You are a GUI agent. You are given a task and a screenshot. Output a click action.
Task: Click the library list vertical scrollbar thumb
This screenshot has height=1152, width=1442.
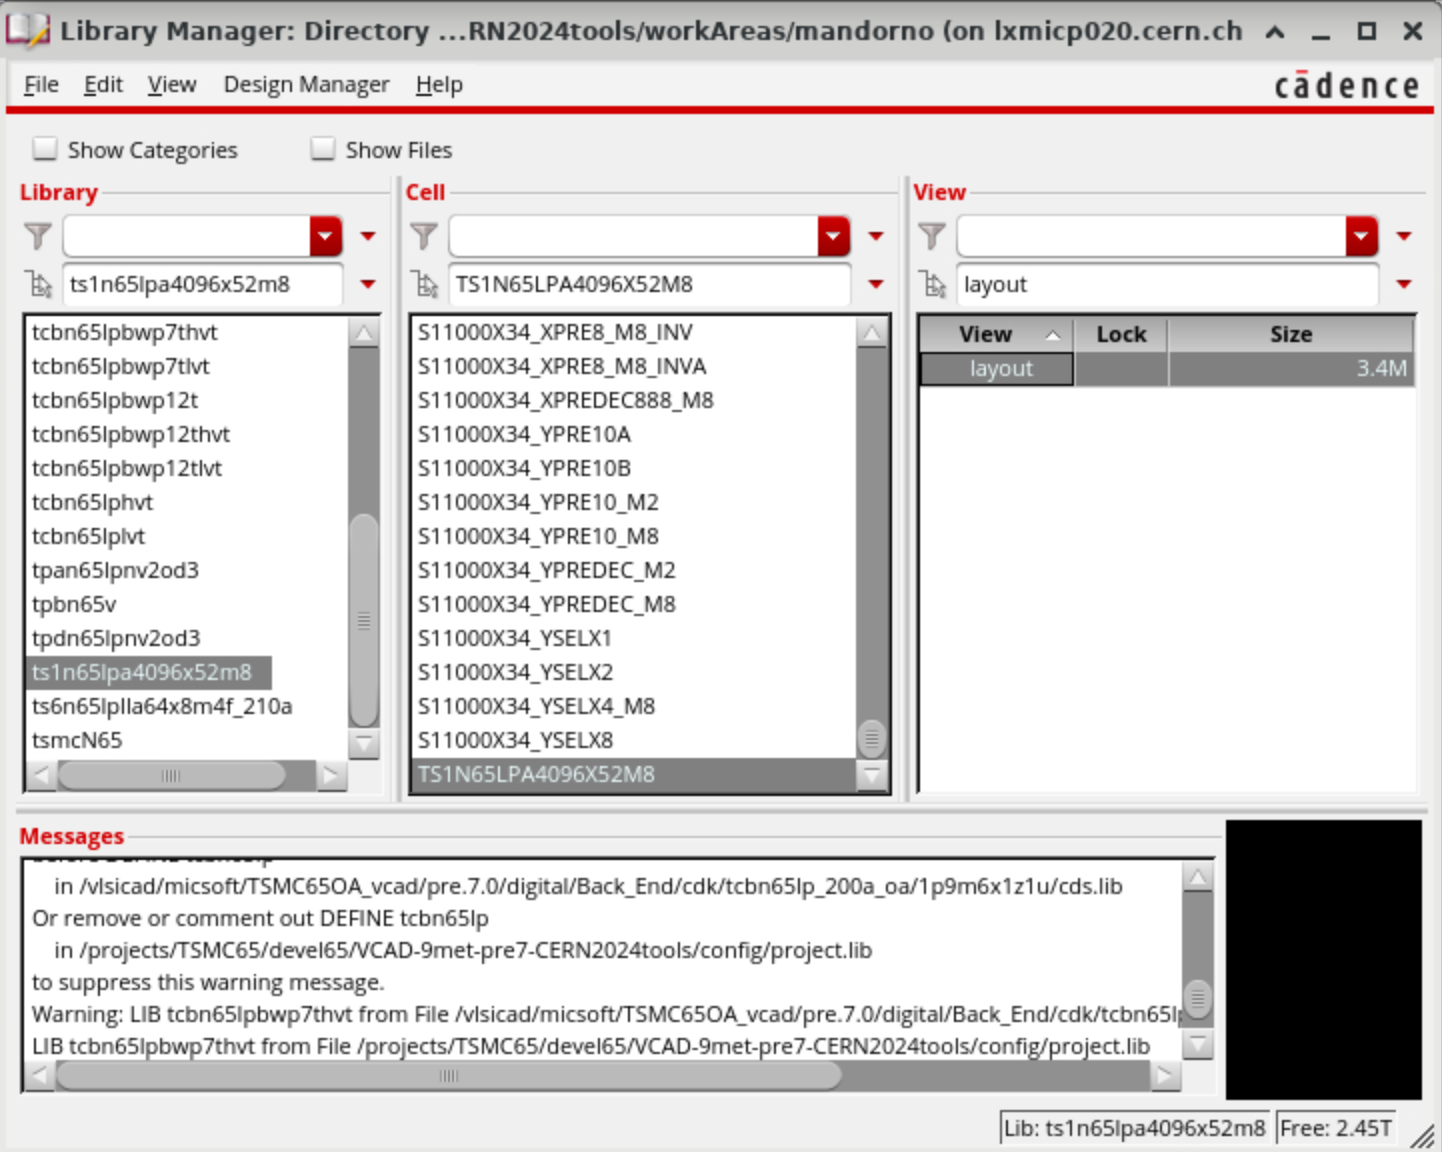pyautogui.click(x=364, y=620)
